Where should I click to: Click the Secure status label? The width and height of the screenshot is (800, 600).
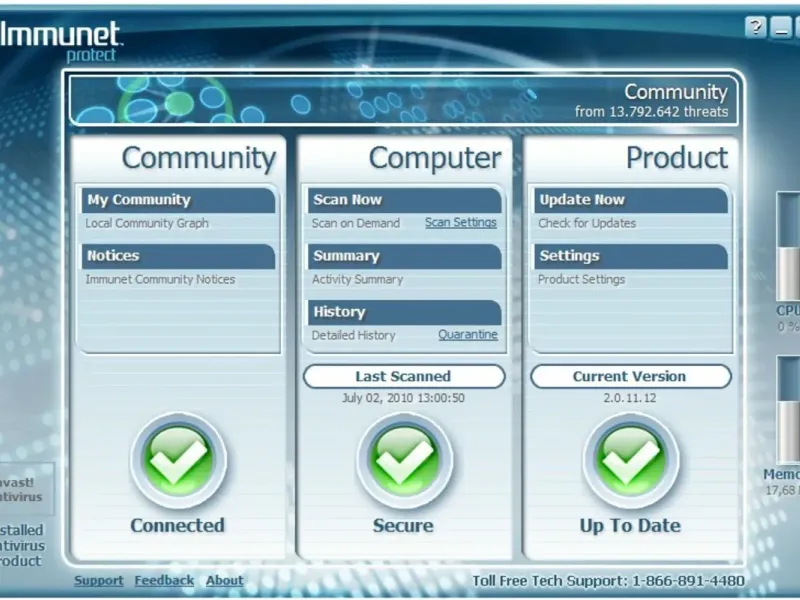point(404,526)
